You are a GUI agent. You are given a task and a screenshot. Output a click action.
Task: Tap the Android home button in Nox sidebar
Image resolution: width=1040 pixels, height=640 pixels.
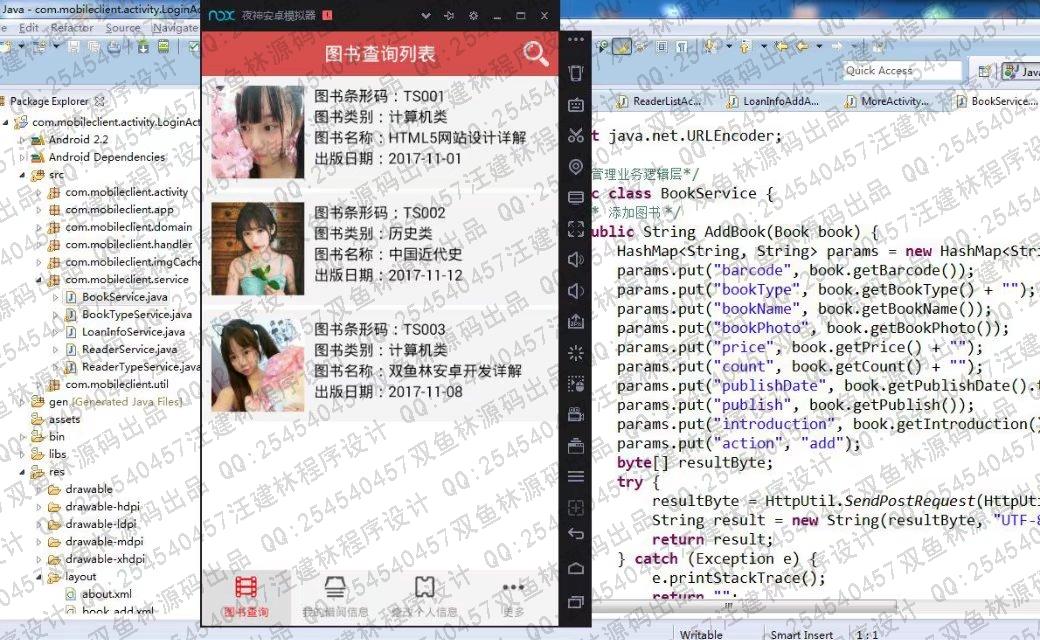576,568
